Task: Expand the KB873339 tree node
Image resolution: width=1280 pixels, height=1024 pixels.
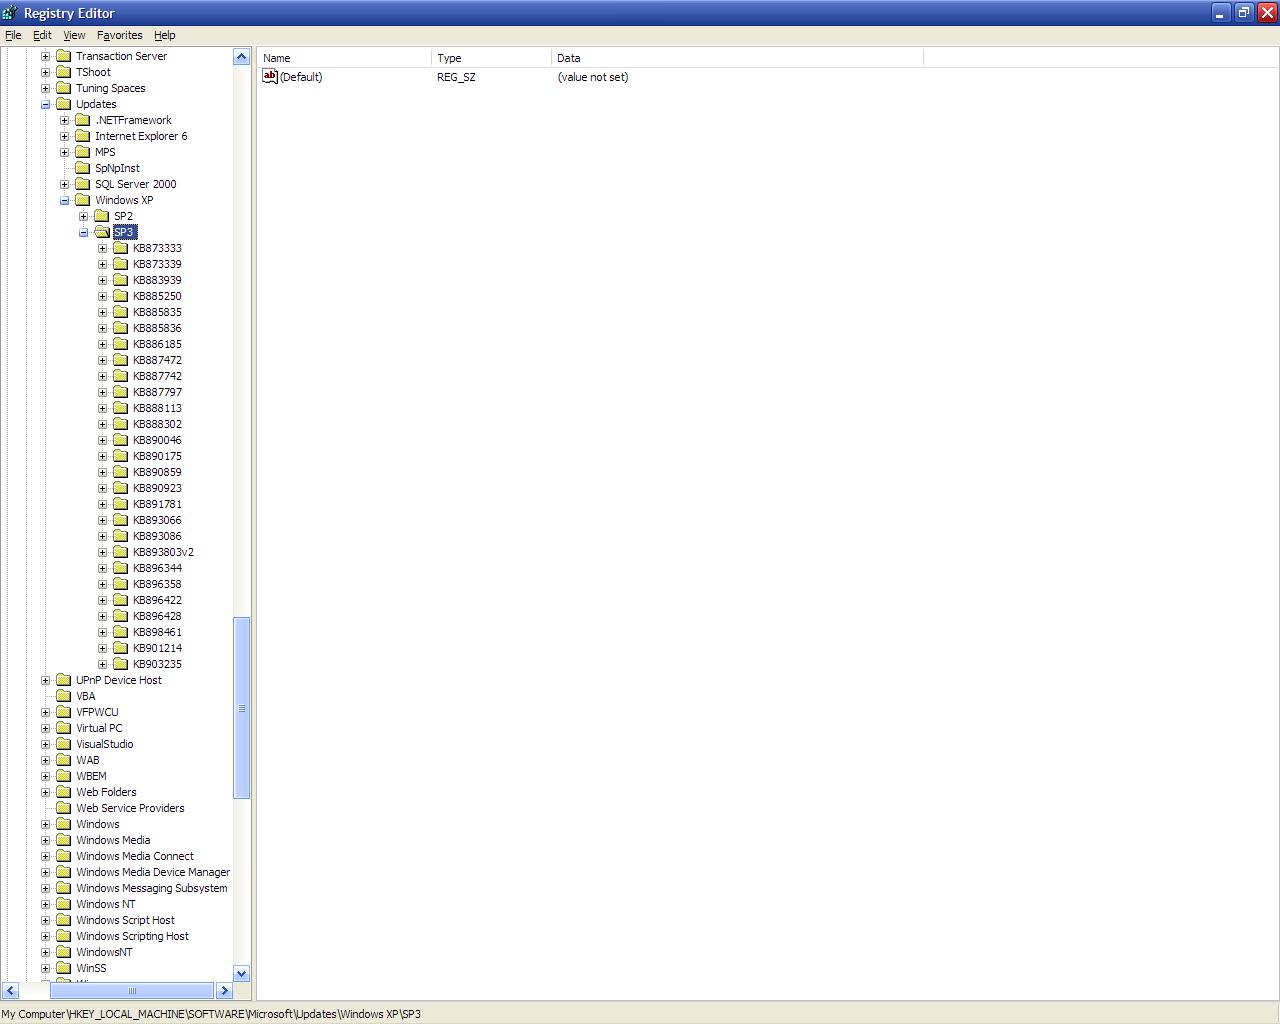Action: pyautogui.click(x=102, y=264)
